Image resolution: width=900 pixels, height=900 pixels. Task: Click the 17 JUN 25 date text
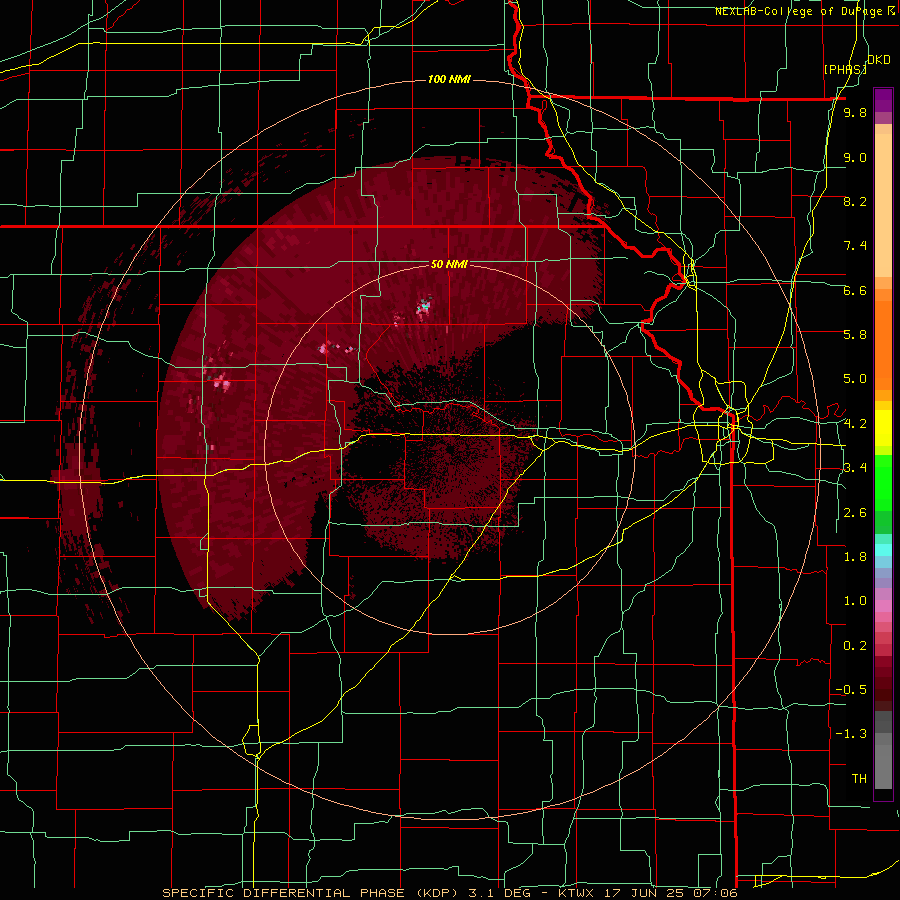tap(644, 893)
